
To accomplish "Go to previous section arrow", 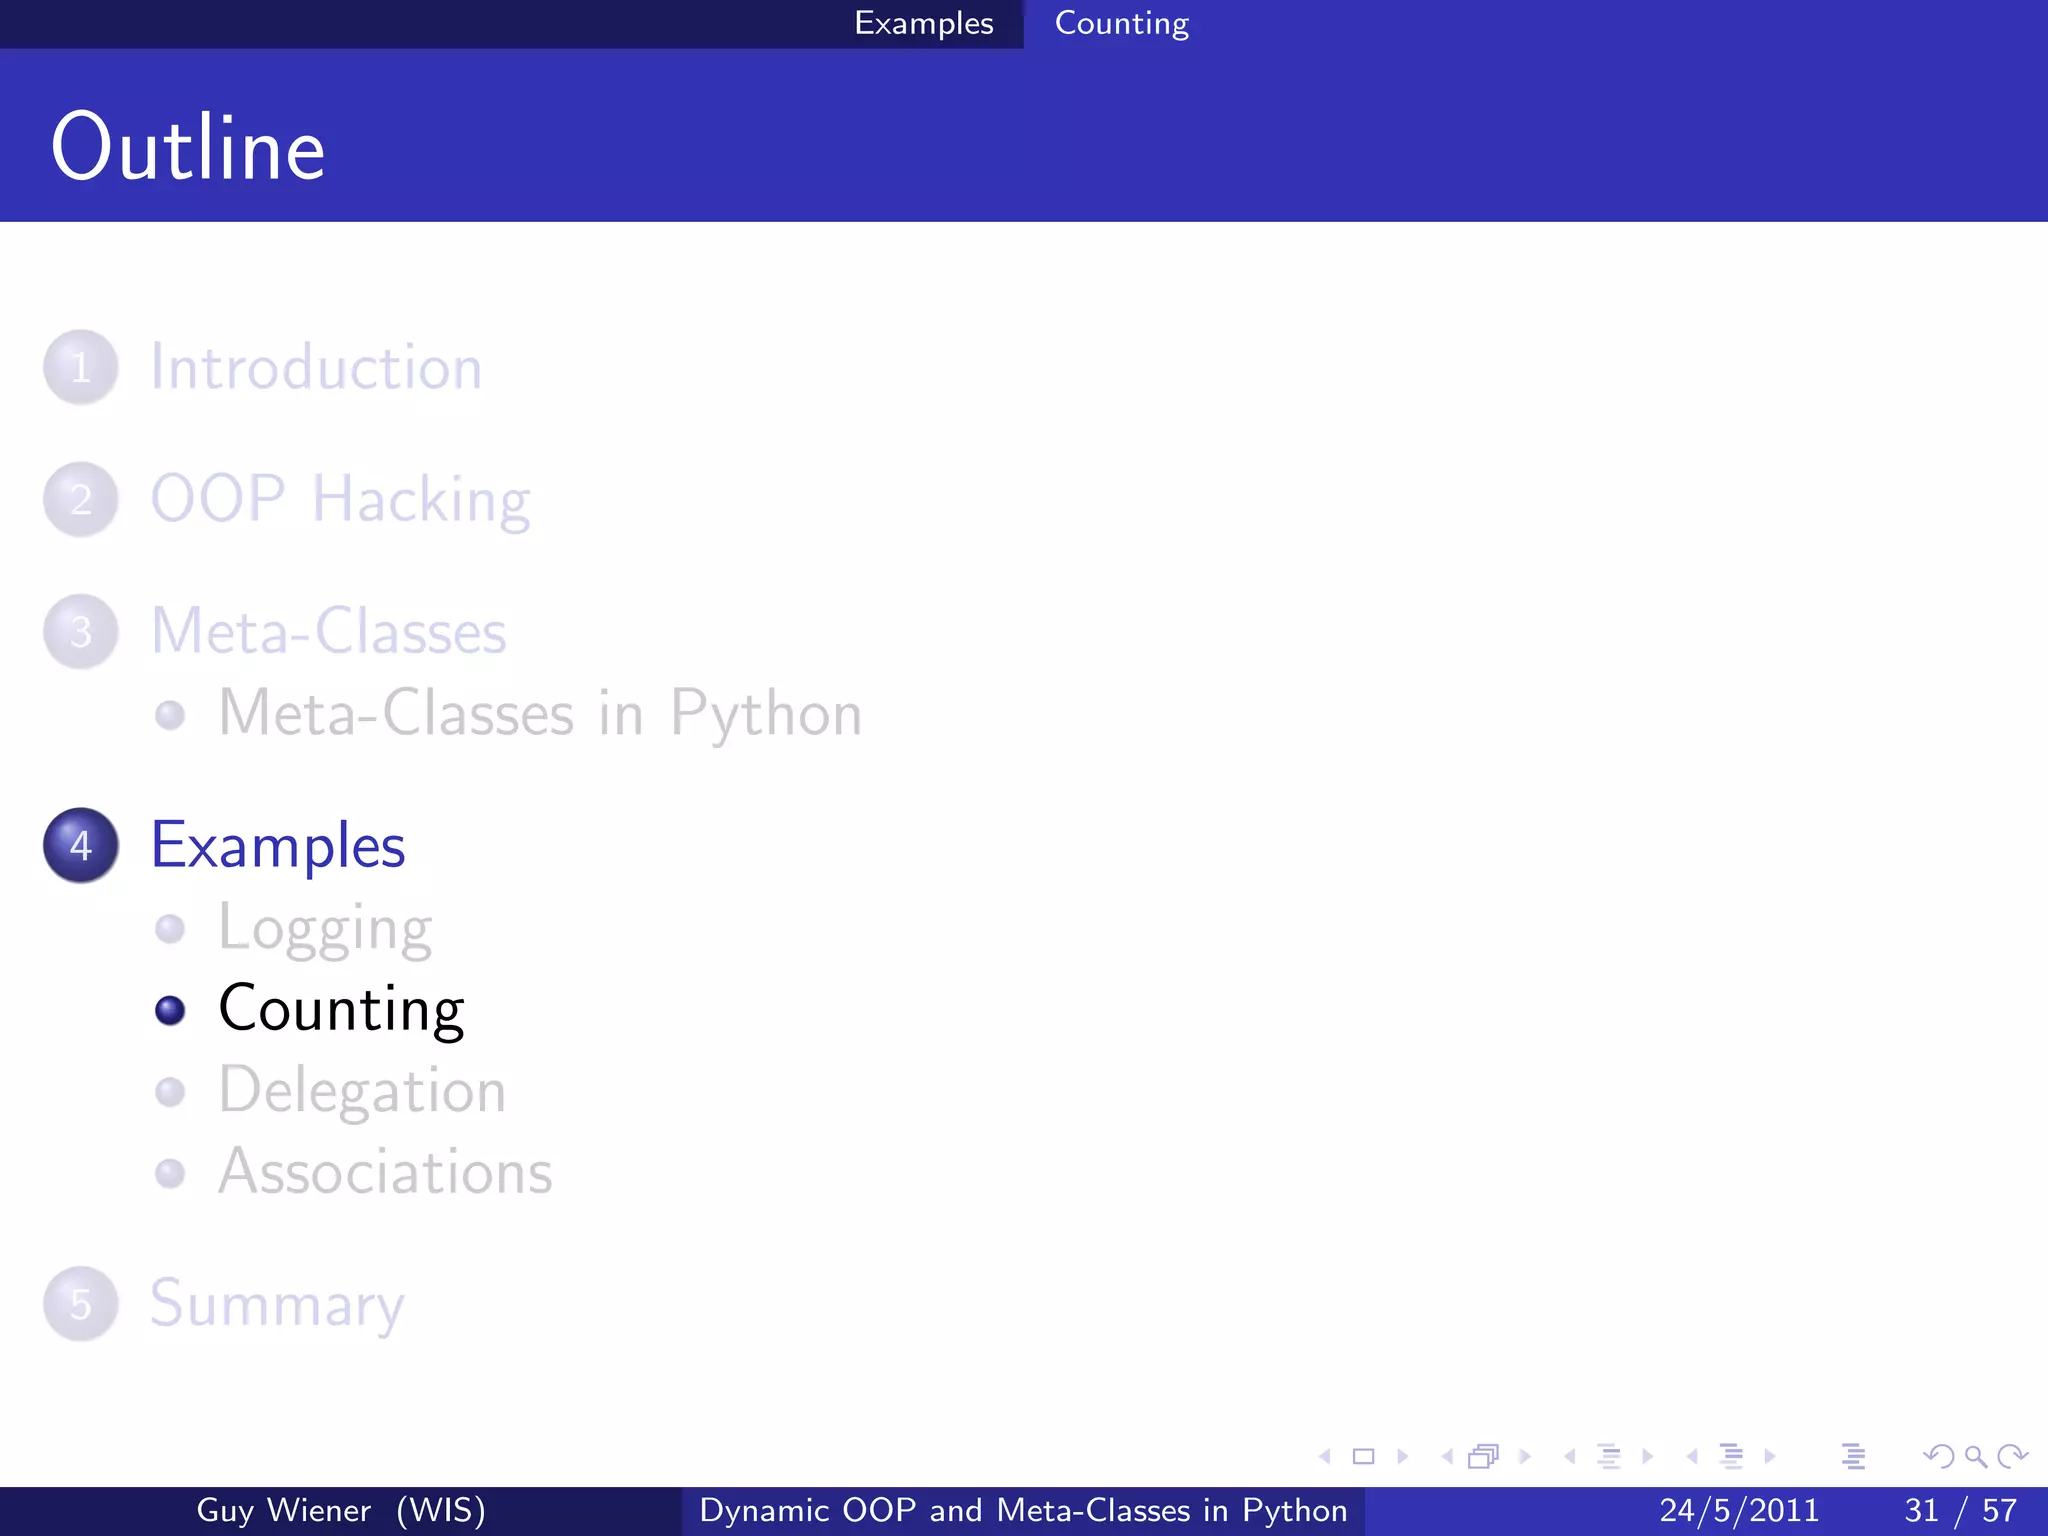I will point(1692,1457).
